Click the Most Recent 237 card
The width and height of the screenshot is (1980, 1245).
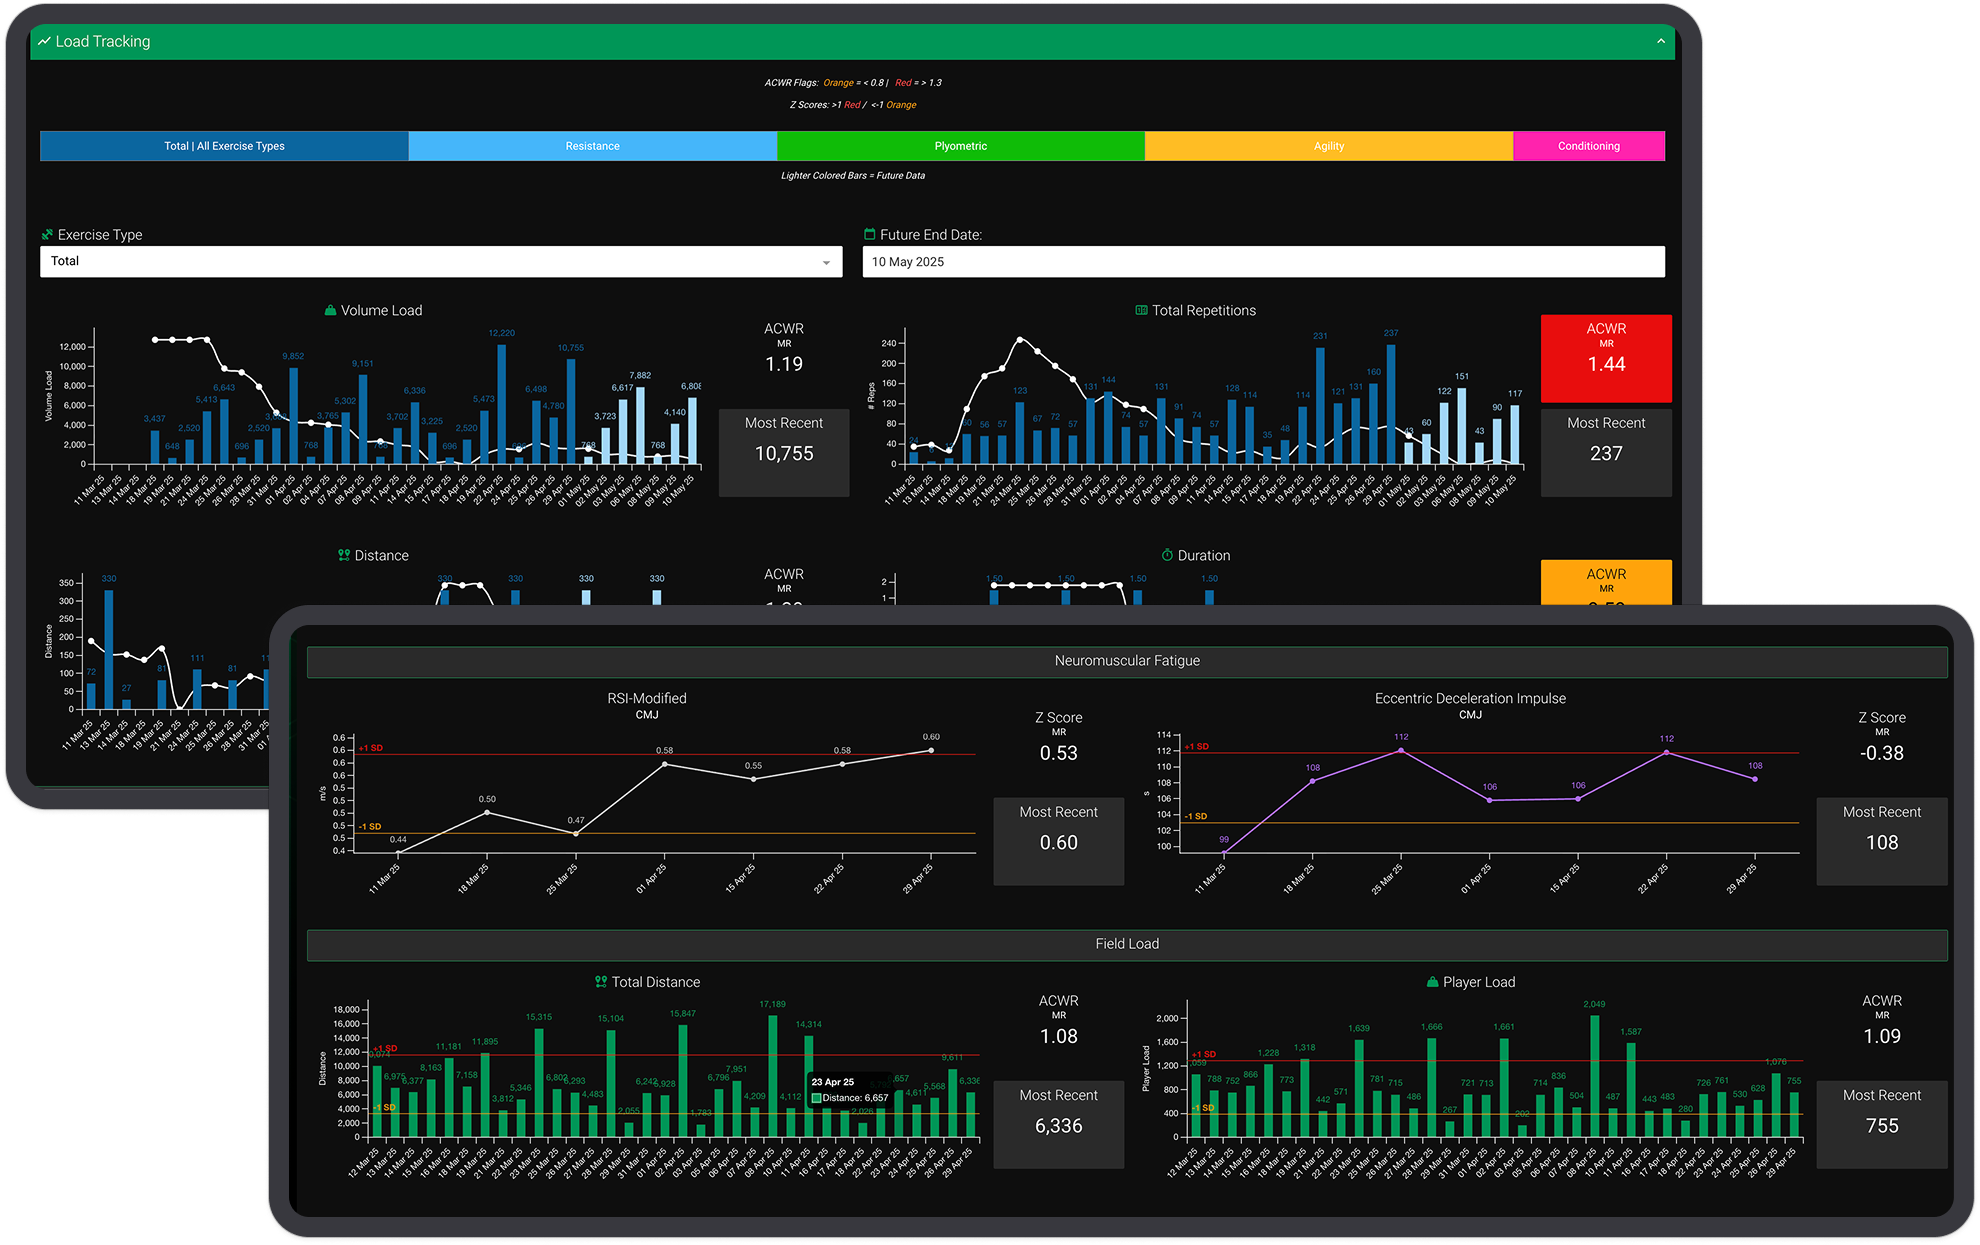pyautogui.click(x=1606, y=452)
